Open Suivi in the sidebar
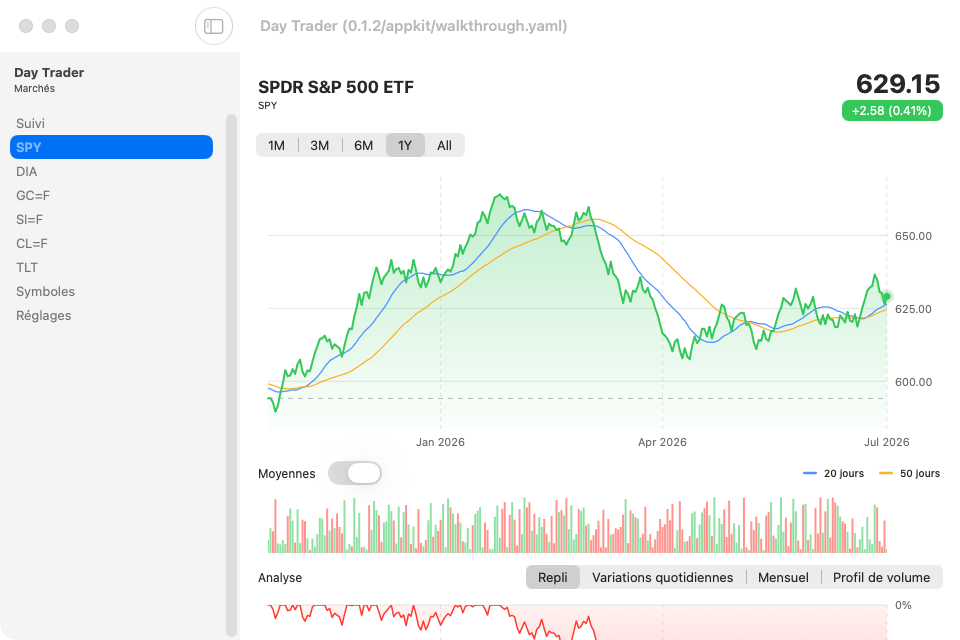The width and height of the screenshot is (960, 640). (111, 123)
